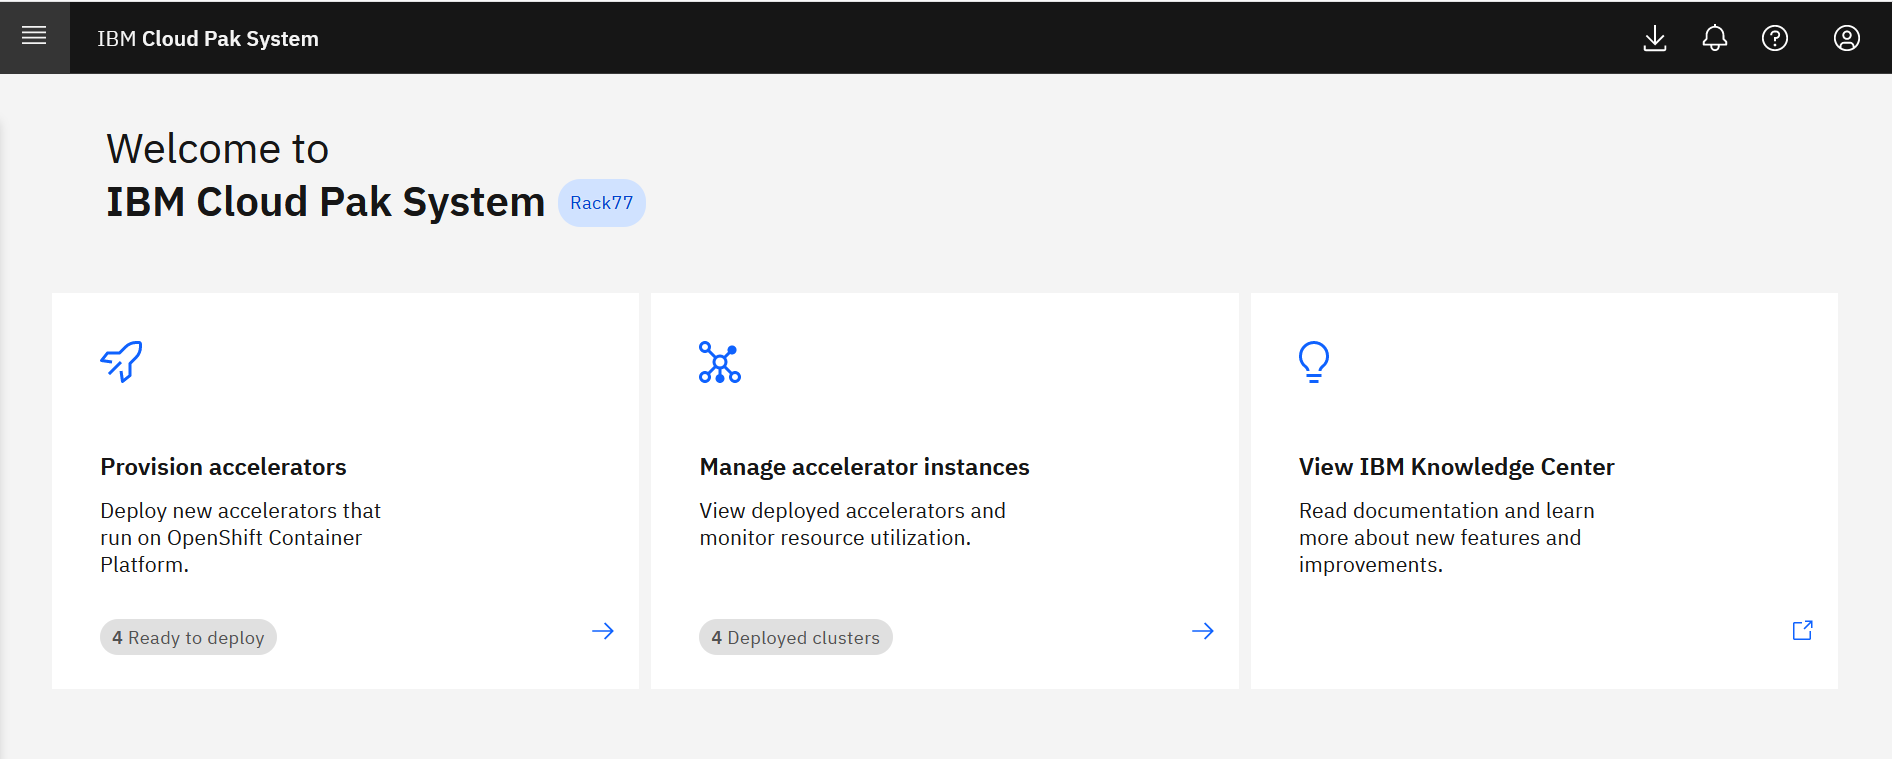Click the Read documentation description text
The height and width of the screenshot is (759, 1893).
(x=1446, y=538)
